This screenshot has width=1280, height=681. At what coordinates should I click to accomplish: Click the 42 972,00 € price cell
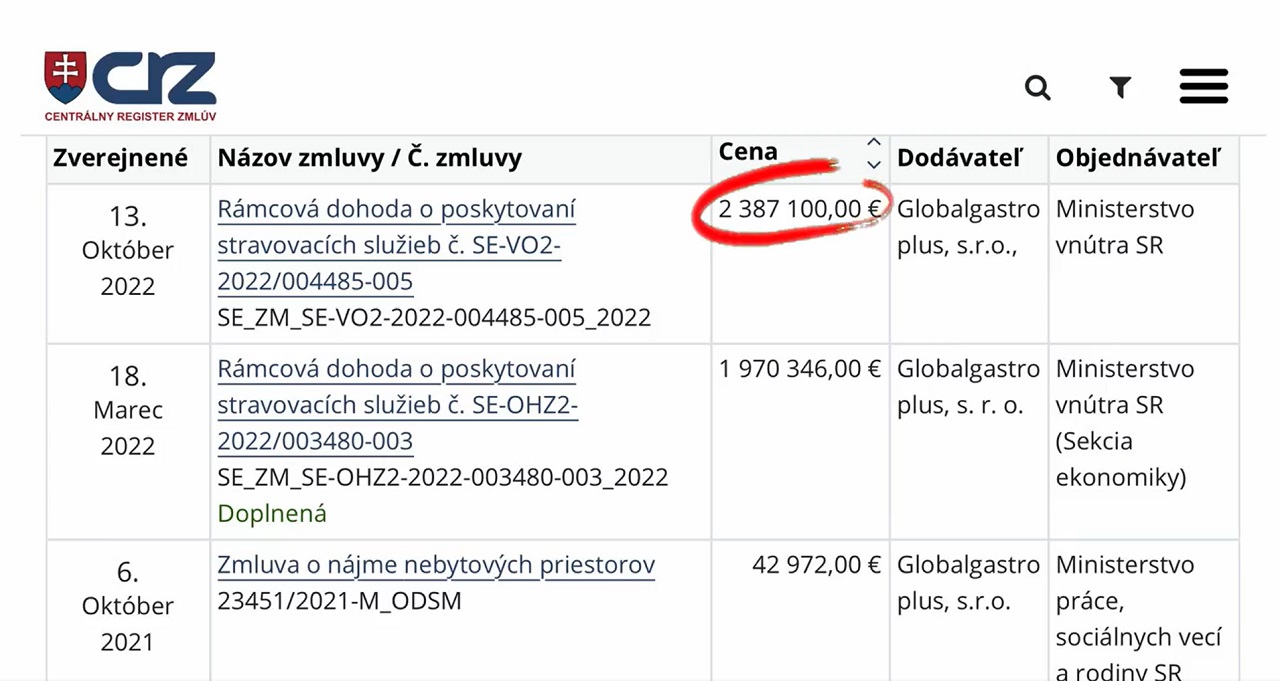coord(816,565)
